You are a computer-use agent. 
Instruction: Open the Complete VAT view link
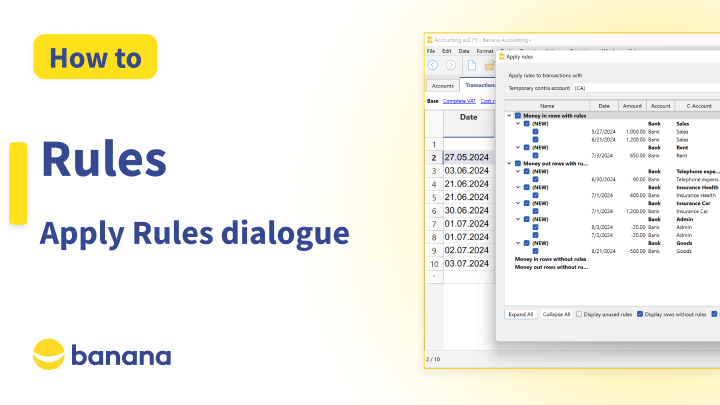click(459, 101)
